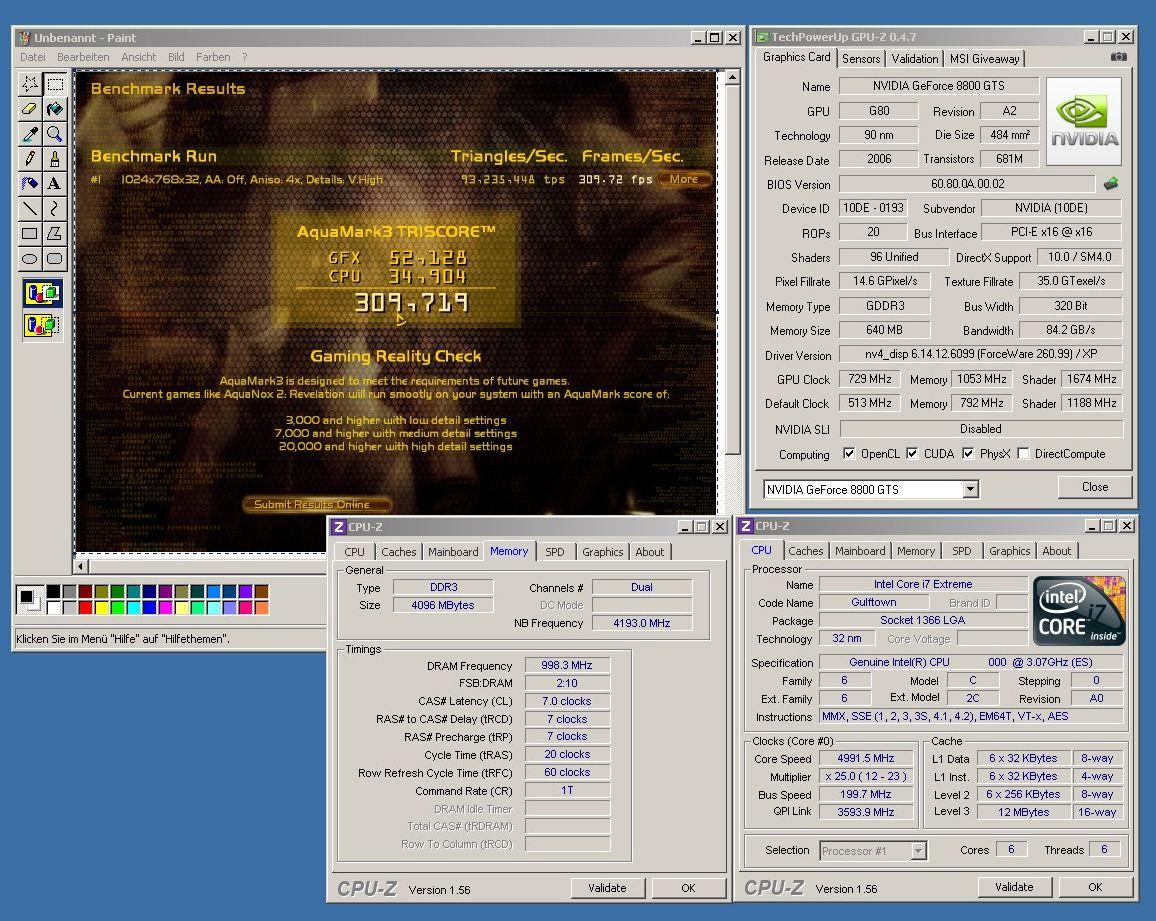
Task: Click the NVIDIA logo in GPU-Z
Action: tap(1084, 121)
